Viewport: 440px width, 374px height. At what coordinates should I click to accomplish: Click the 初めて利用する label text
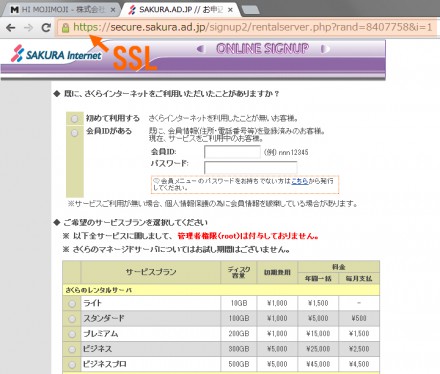(x=113, y=118)
